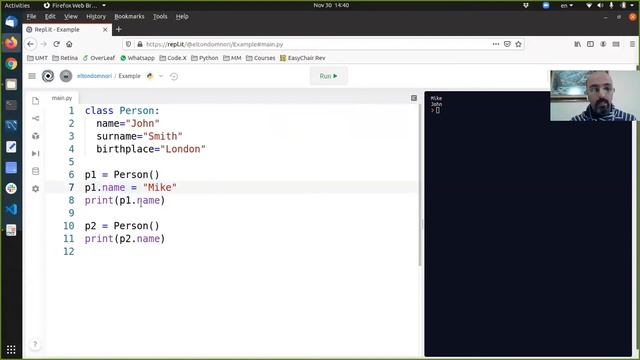Image resolution: width=640 pixels, height=360 pixels.
Task: Open the Edit menu
Action: pyautogui.click(x=50, y=16)
